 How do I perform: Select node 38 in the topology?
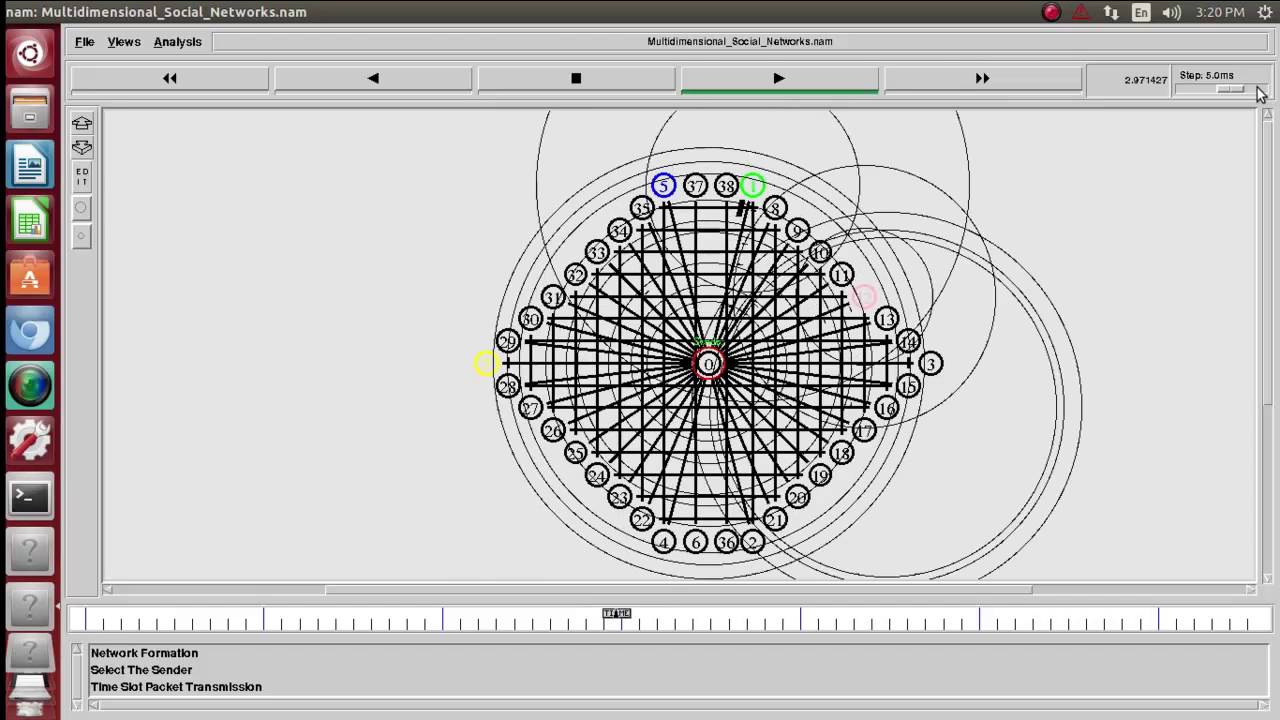726,185
